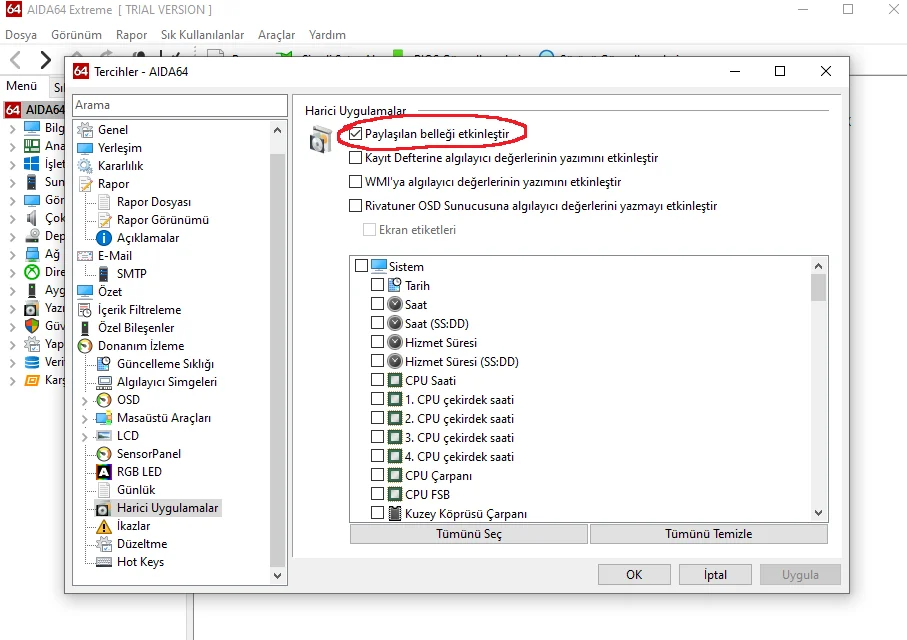
Task: Confirm with the OK button
Action: (x=634, y=575)
